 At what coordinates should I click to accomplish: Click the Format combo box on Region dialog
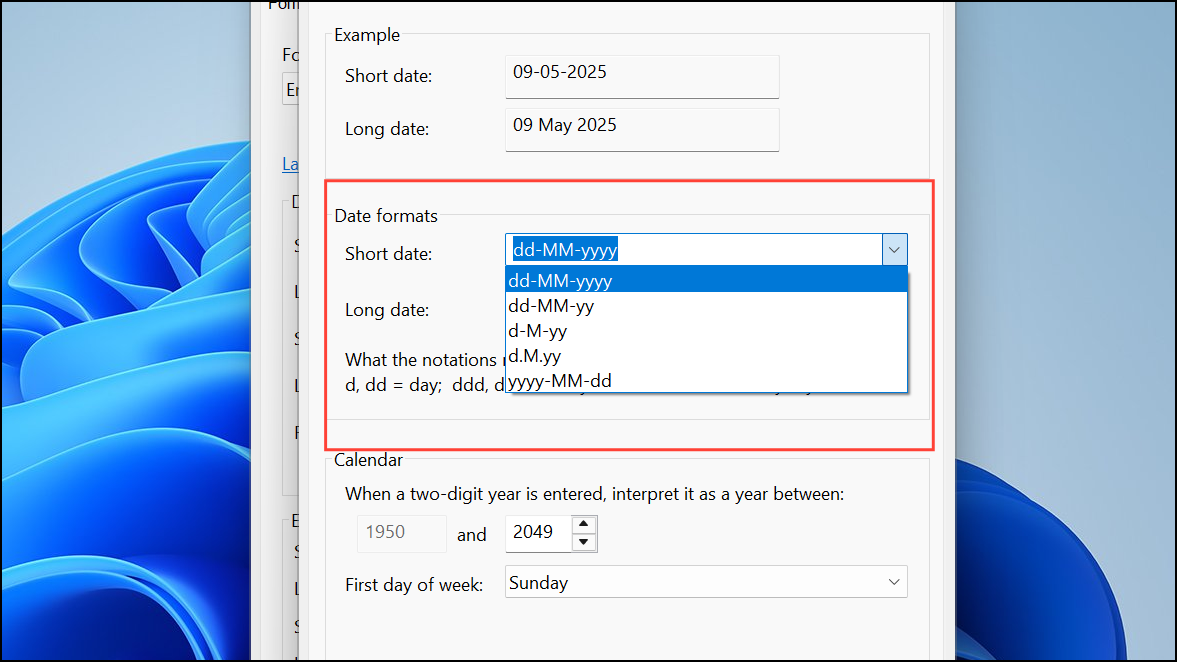(x=291, y=89)
